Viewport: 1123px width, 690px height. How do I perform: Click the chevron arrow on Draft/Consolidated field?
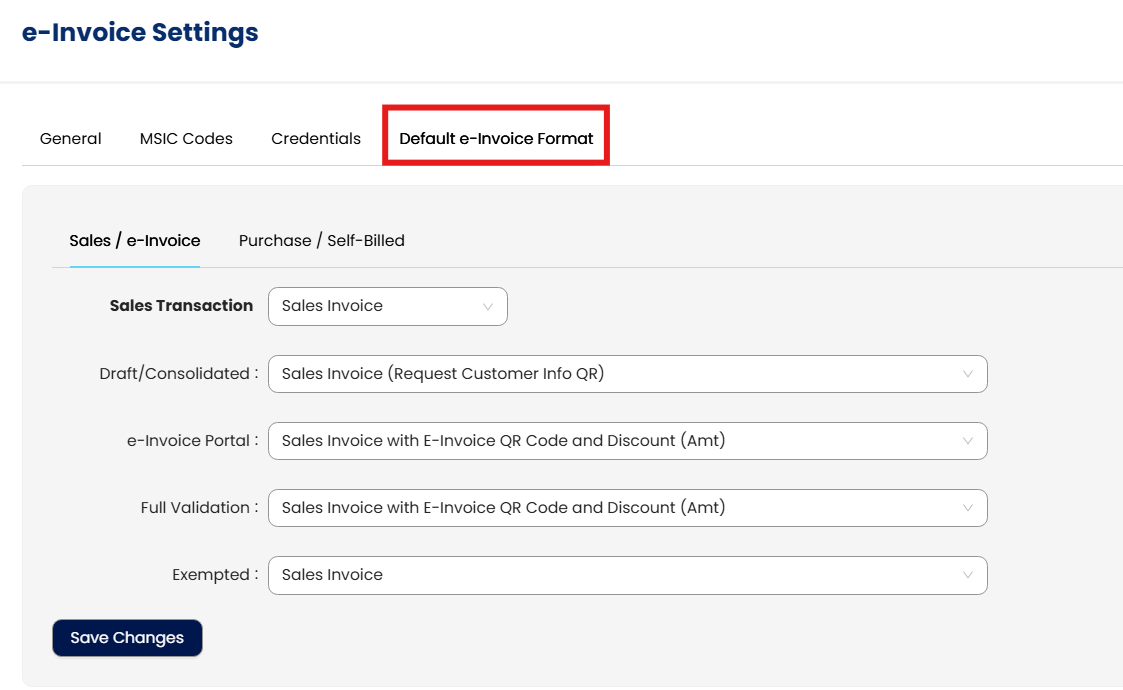968,374
